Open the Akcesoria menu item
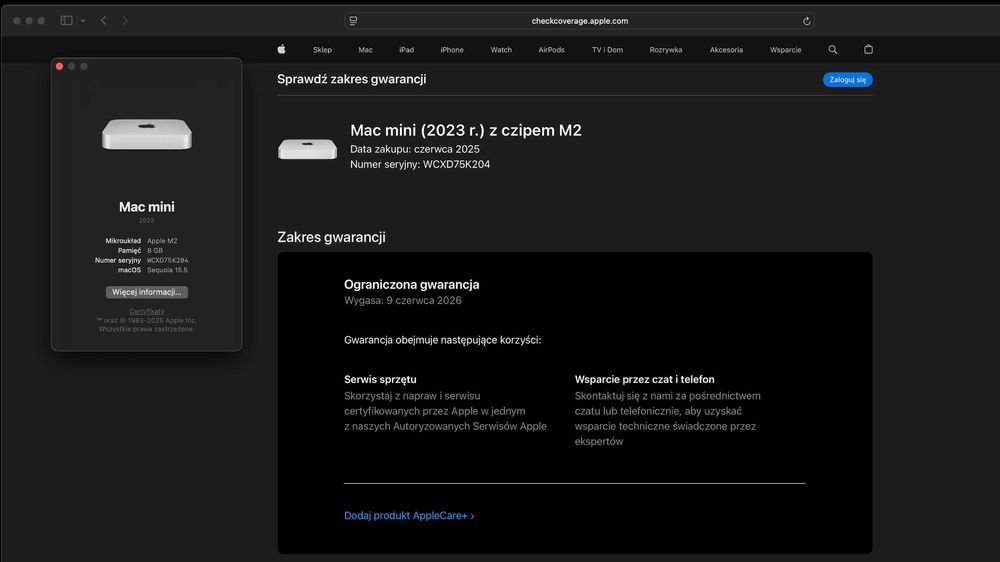 click(726, 50)
